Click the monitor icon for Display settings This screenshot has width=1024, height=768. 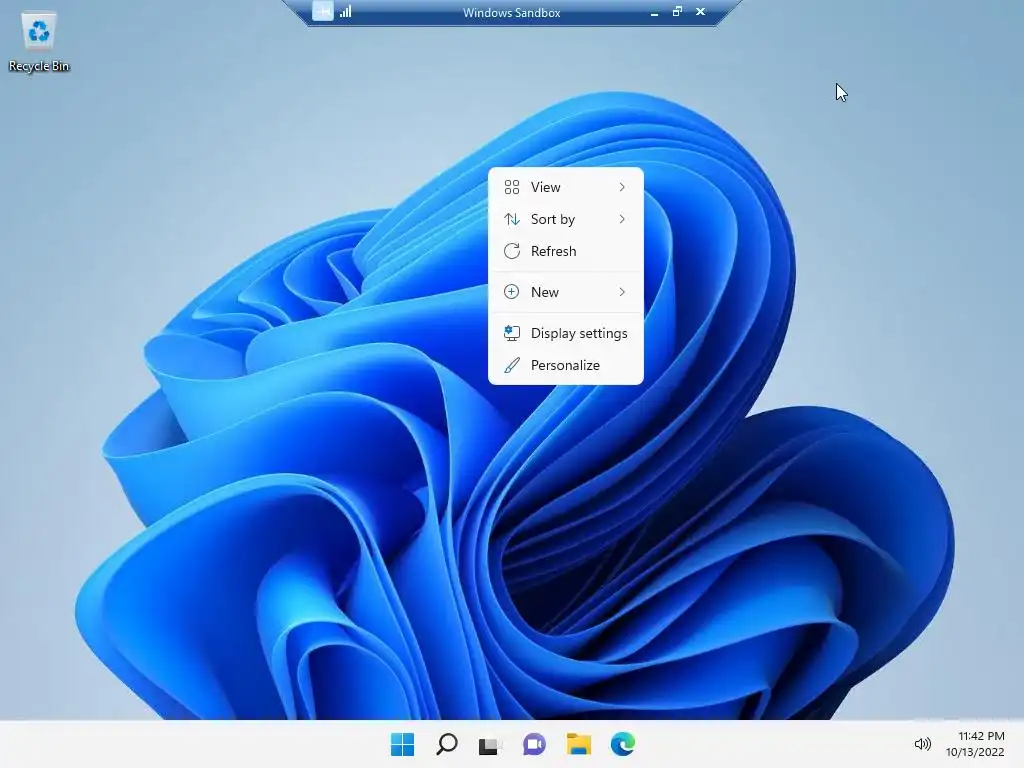pos(512,333)
